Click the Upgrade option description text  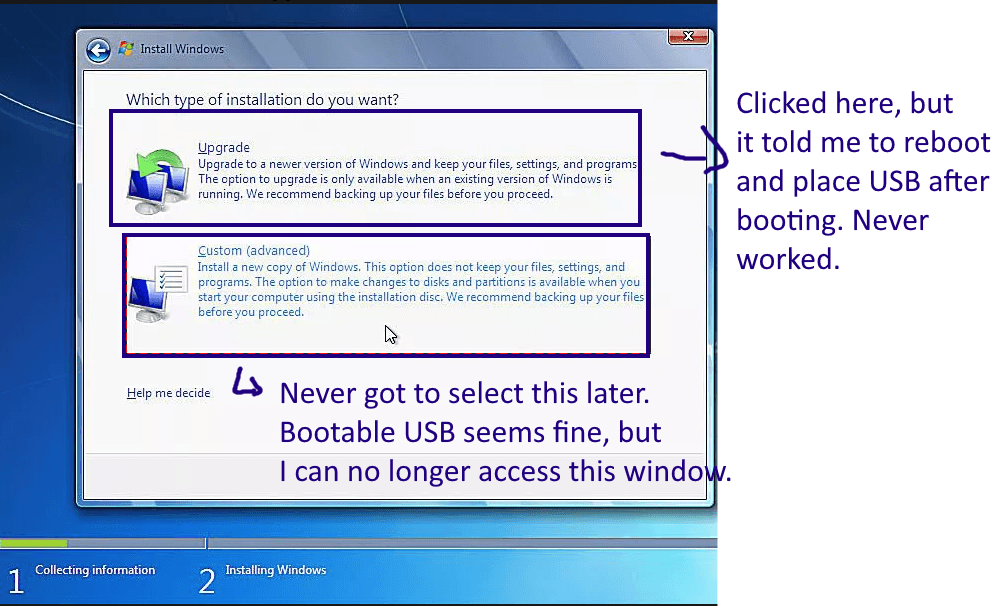(x=417, y=179)
